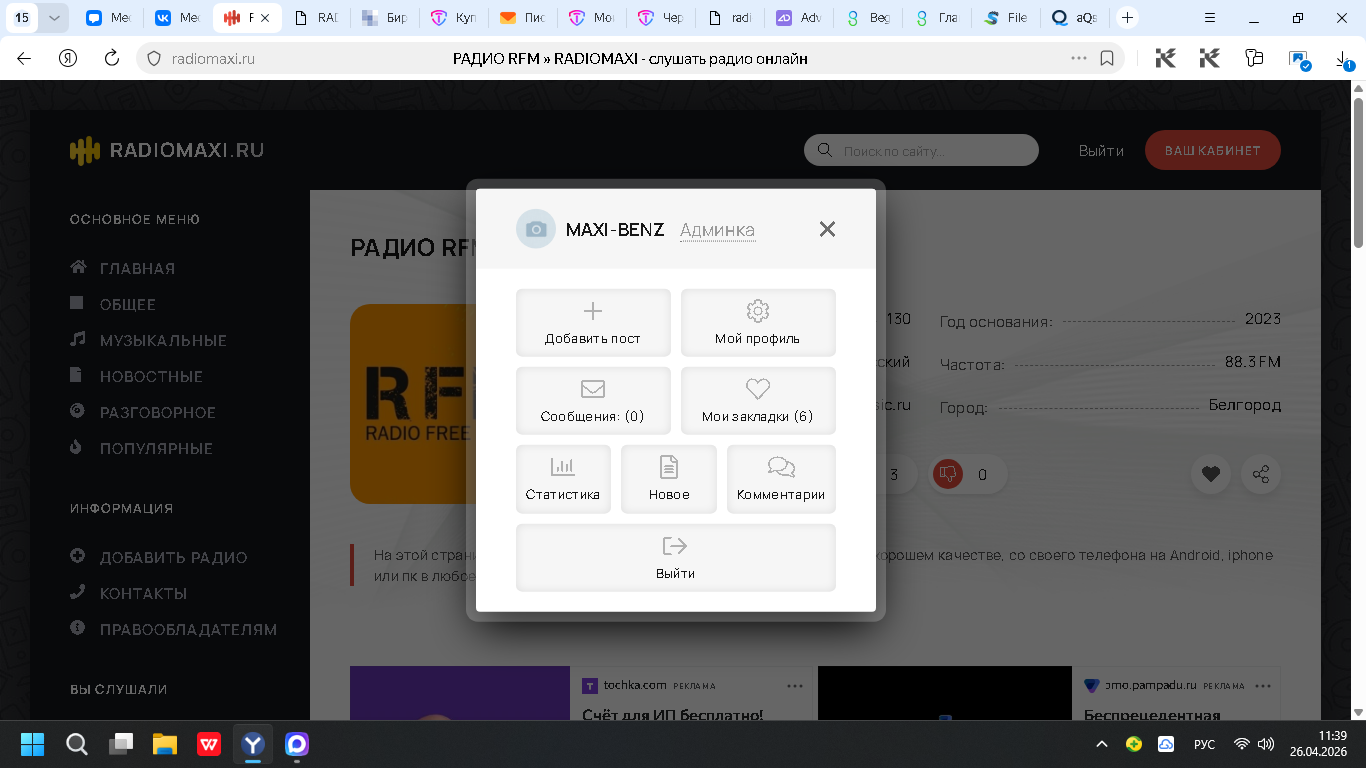Click the camera avatar icon beside MAXI-BENZ

(536, 229)
